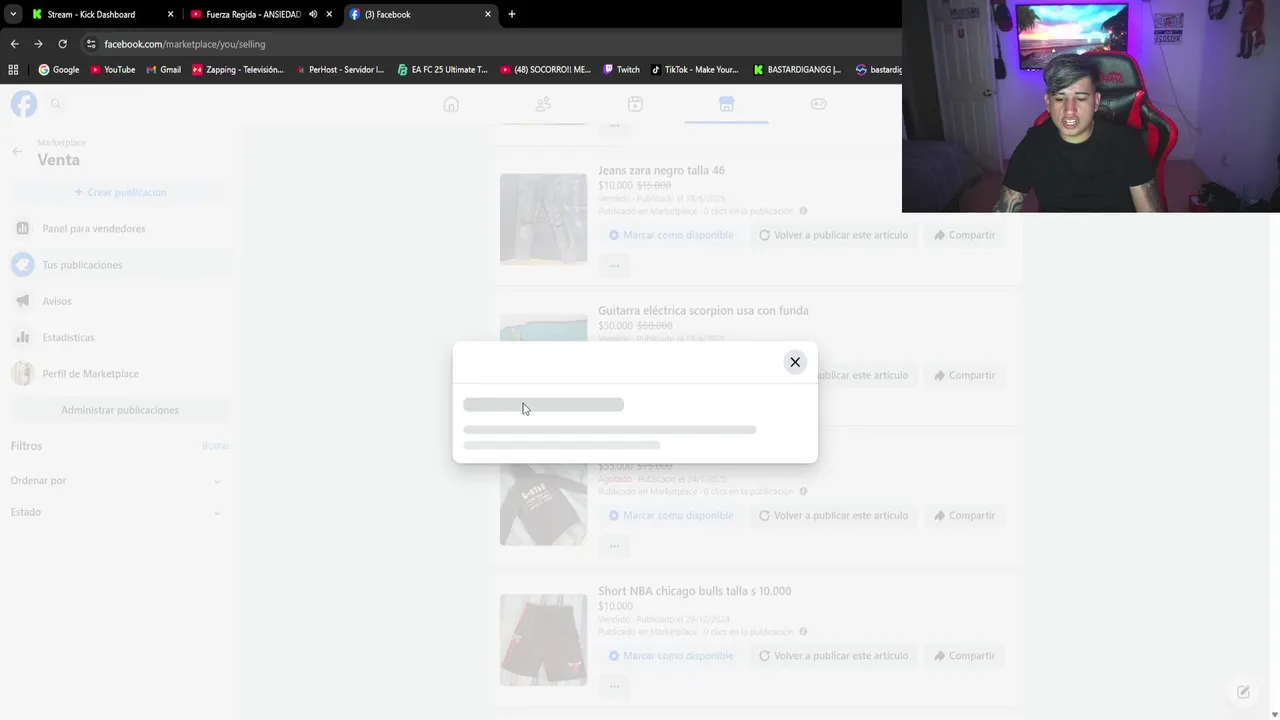Viewport: 1280px width, 720px height.
Task: Open the black hoodie listing thumbnail
Action: tap(543, 504)
